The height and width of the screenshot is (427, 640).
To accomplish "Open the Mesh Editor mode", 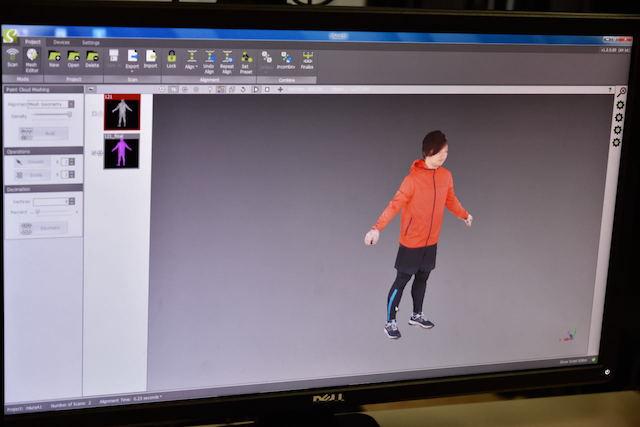I will pyautogui.click(x=31, y=57).
